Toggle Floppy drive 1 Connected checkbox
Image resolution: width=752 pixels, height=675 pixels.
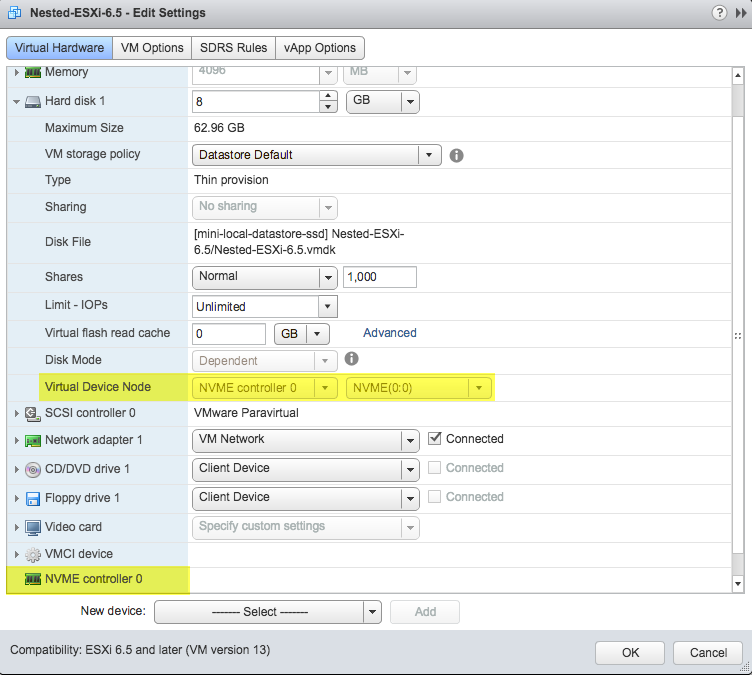(x=435, y=497)
